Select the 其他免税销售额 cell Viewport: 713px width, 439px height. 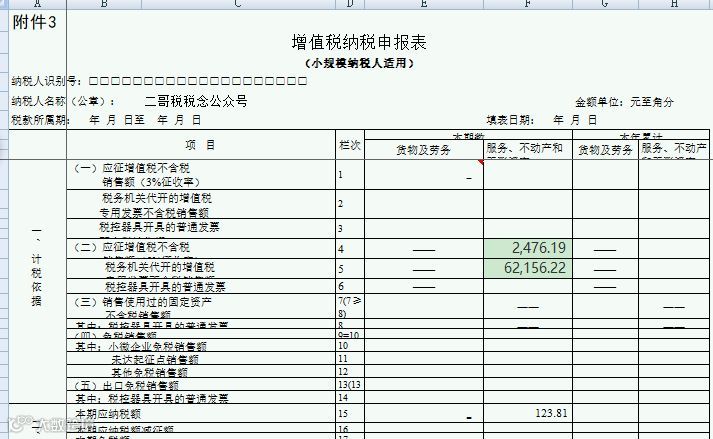201,372
